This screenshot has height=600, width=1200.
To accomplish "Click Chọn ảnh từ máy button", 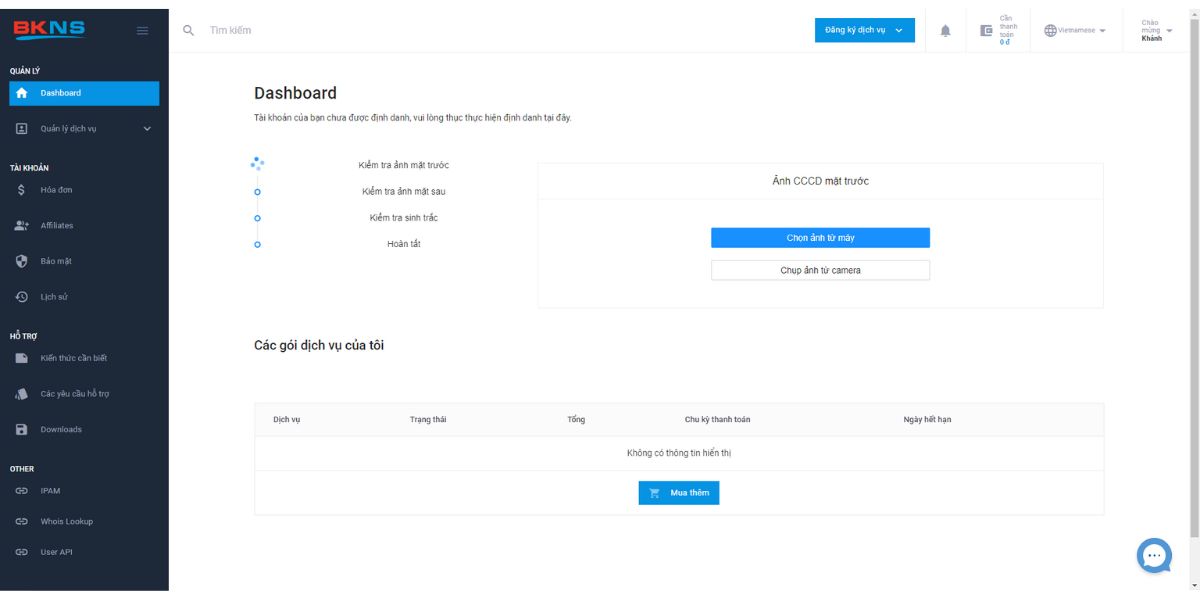I will click(x=820, y=238).
